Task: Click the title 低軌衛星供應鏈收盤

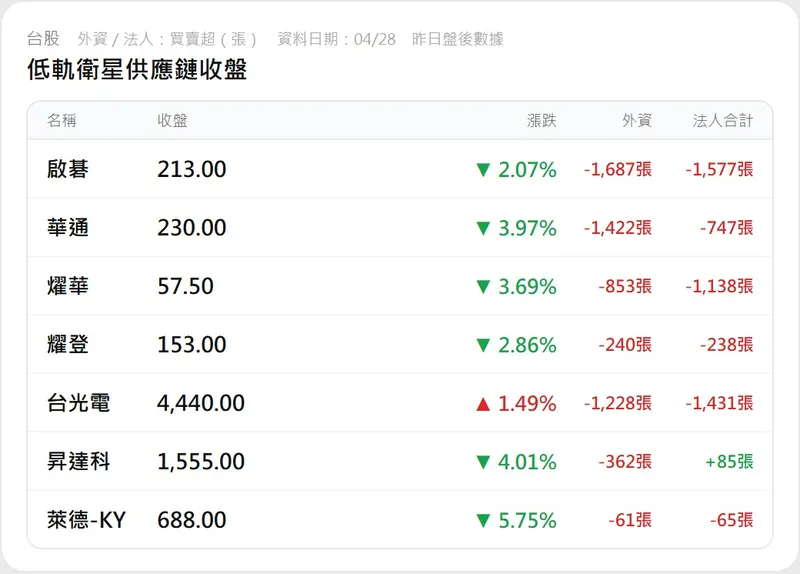Action: coord(137,70)
